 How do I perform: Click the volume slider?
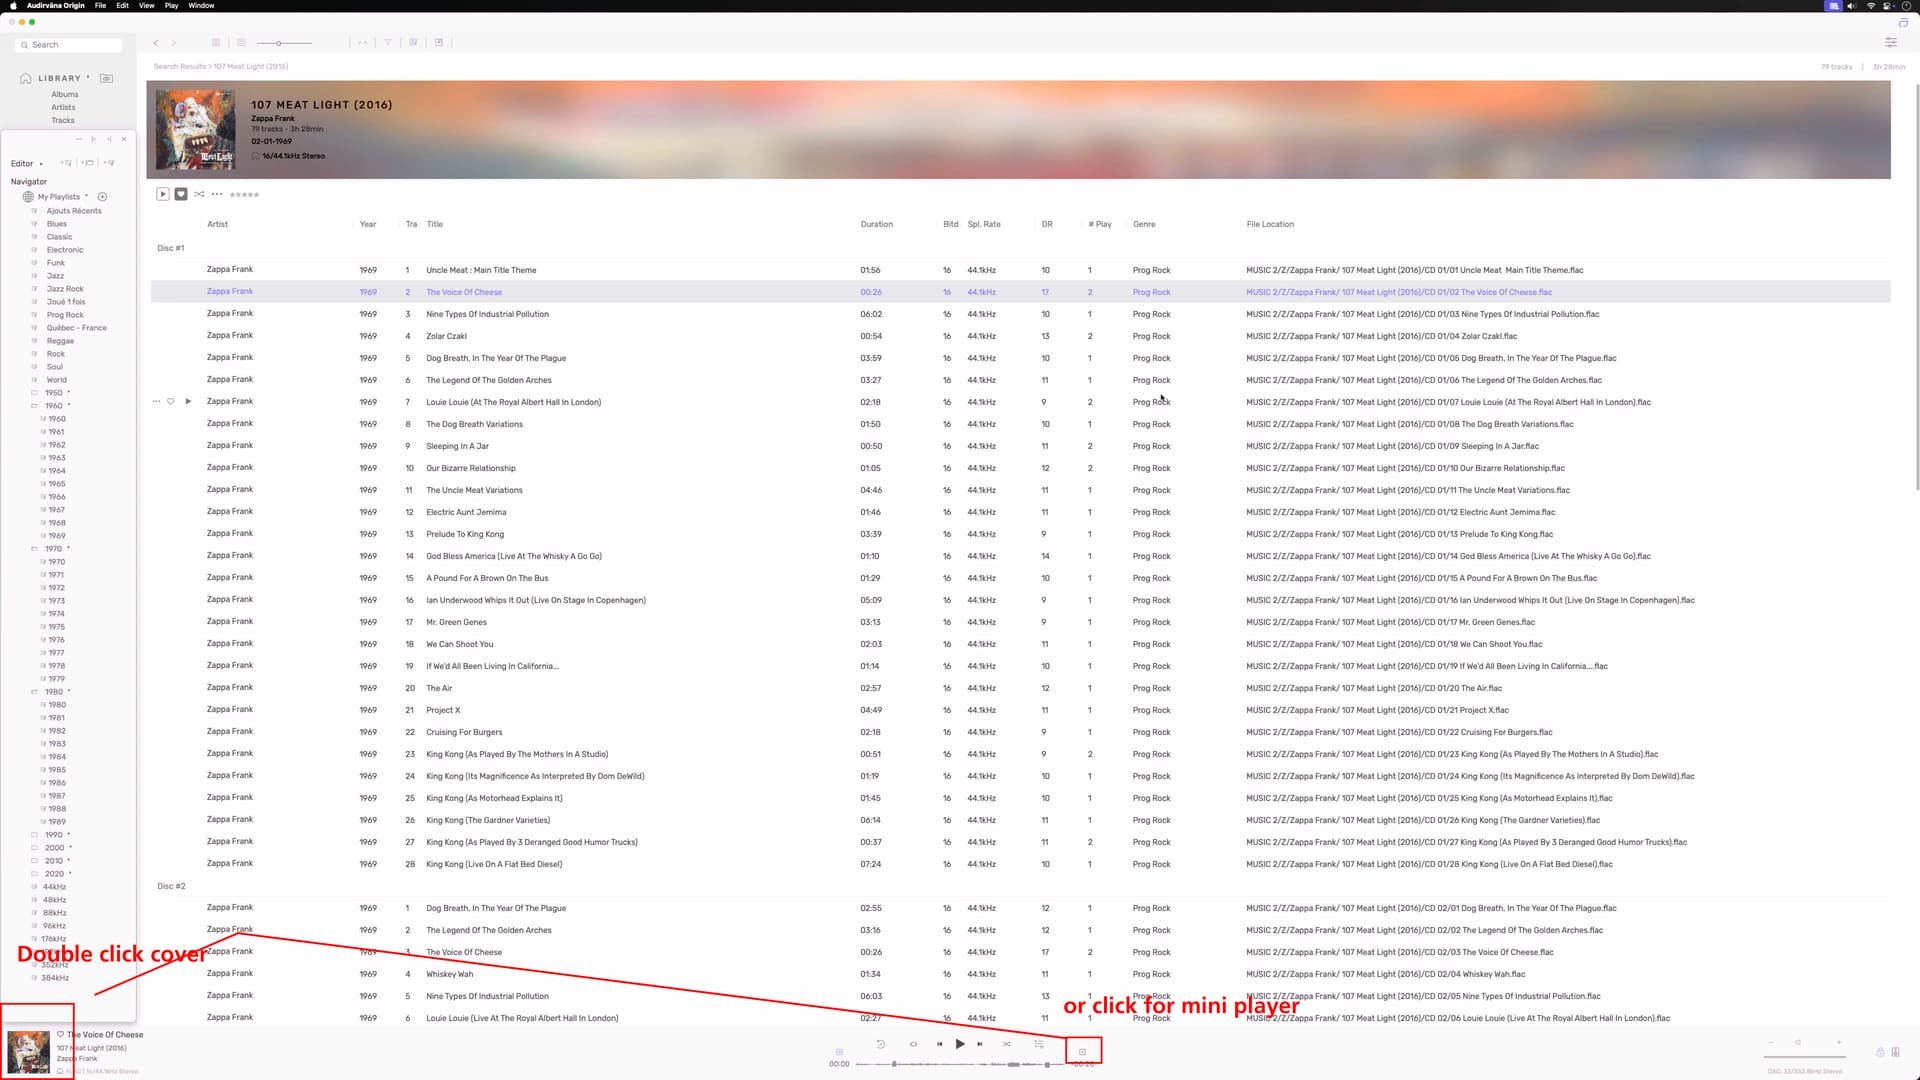[1805, 1056]
